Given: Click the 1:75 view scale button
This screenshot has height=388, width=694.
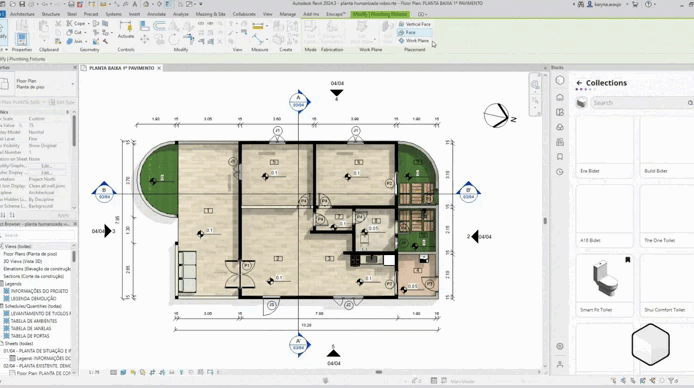Looking at the screenshot, I should (94, 373).
